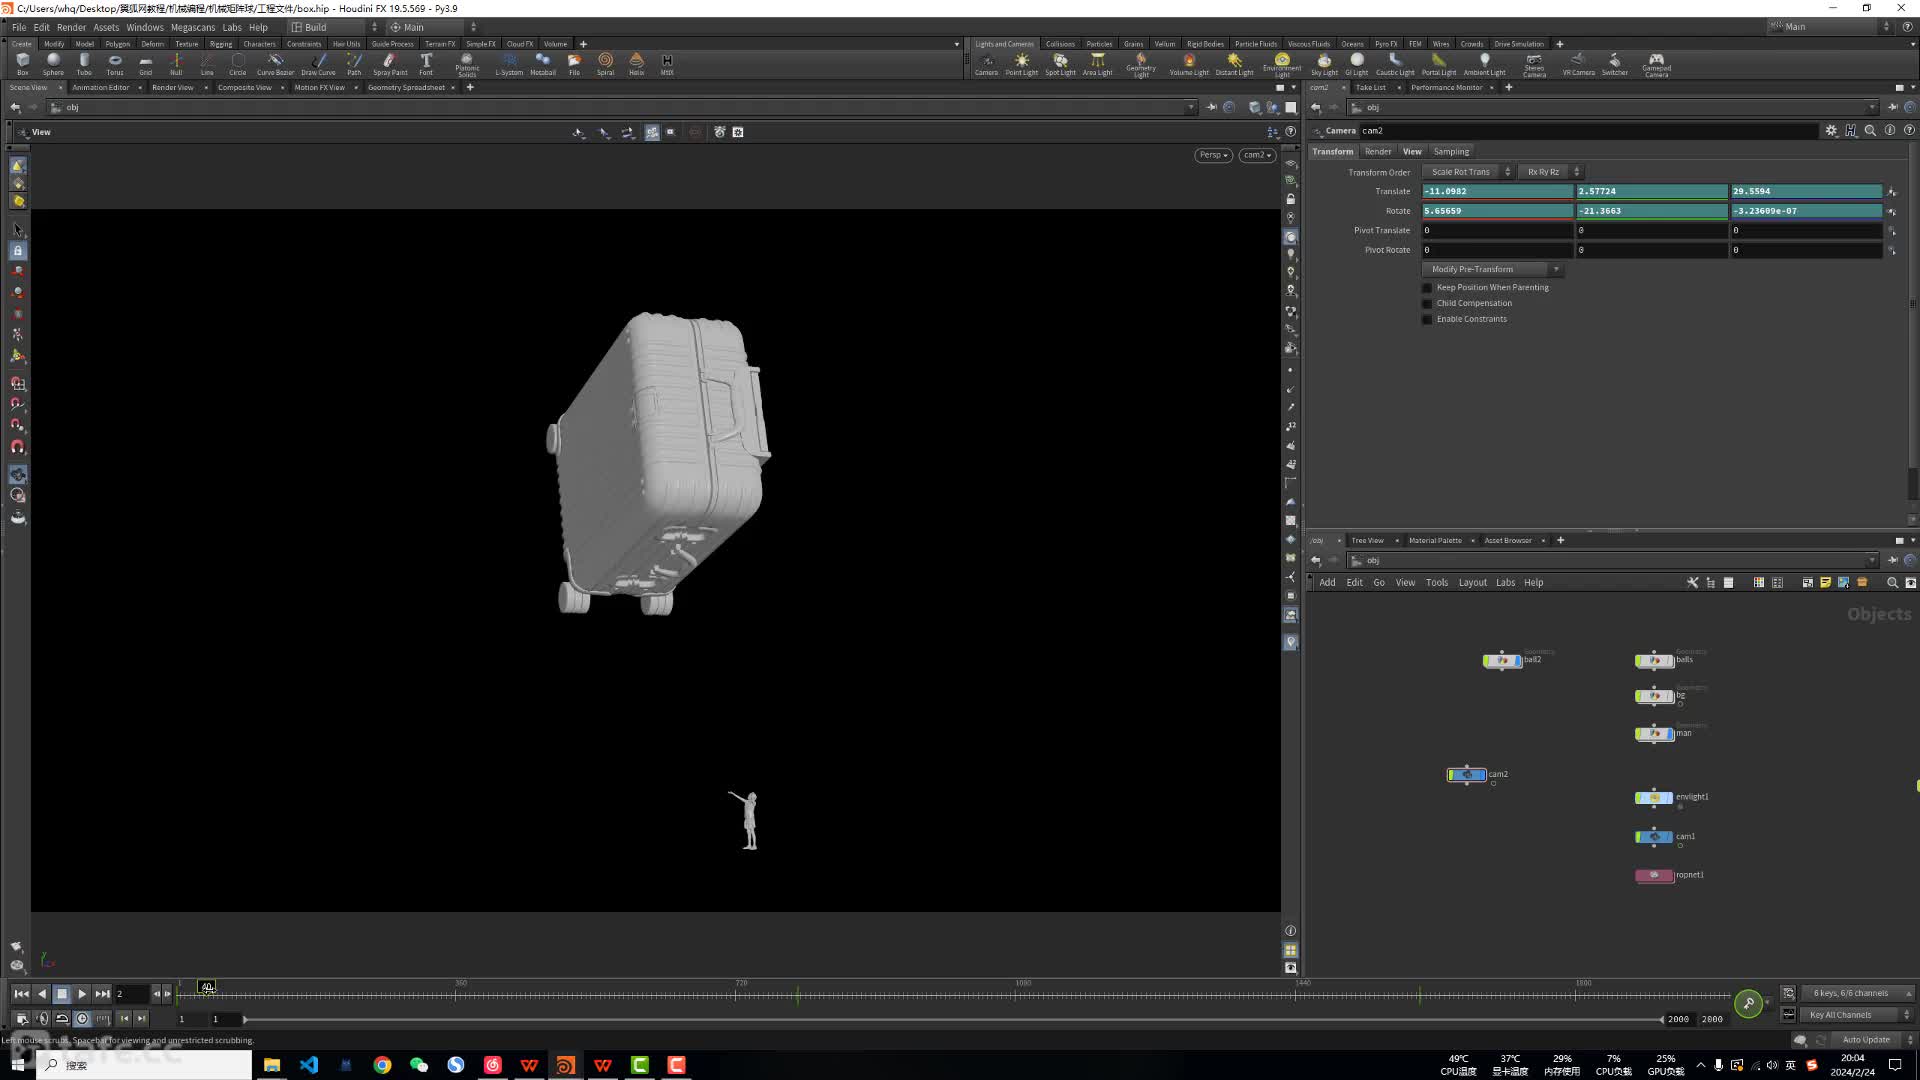
Task: Click the Stop playback button
Action: pos(61,994)
